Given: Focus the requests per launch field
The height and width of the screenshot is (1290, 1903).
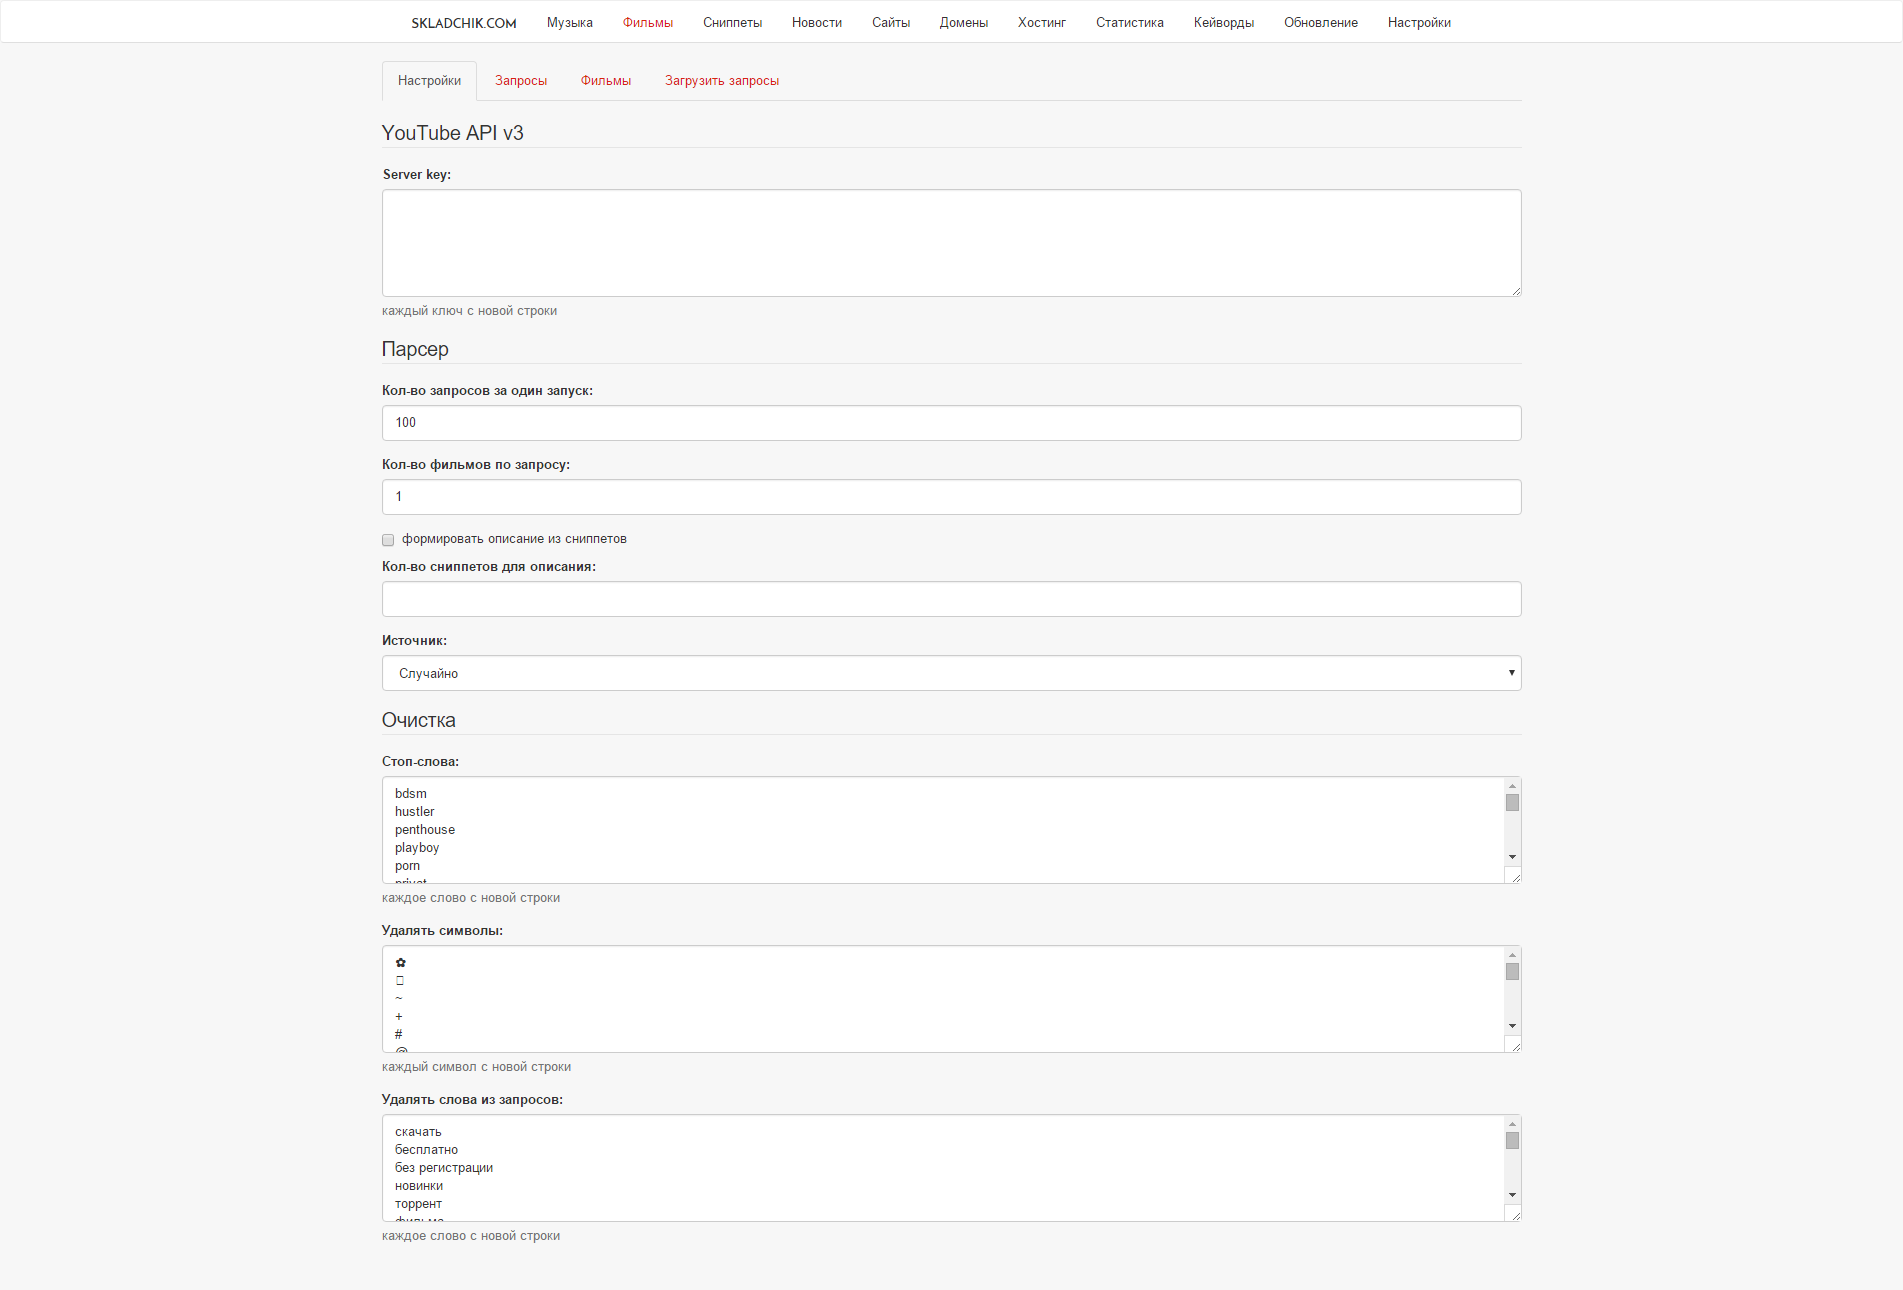Looking at the screenshot, I should (x=951, y=423).
